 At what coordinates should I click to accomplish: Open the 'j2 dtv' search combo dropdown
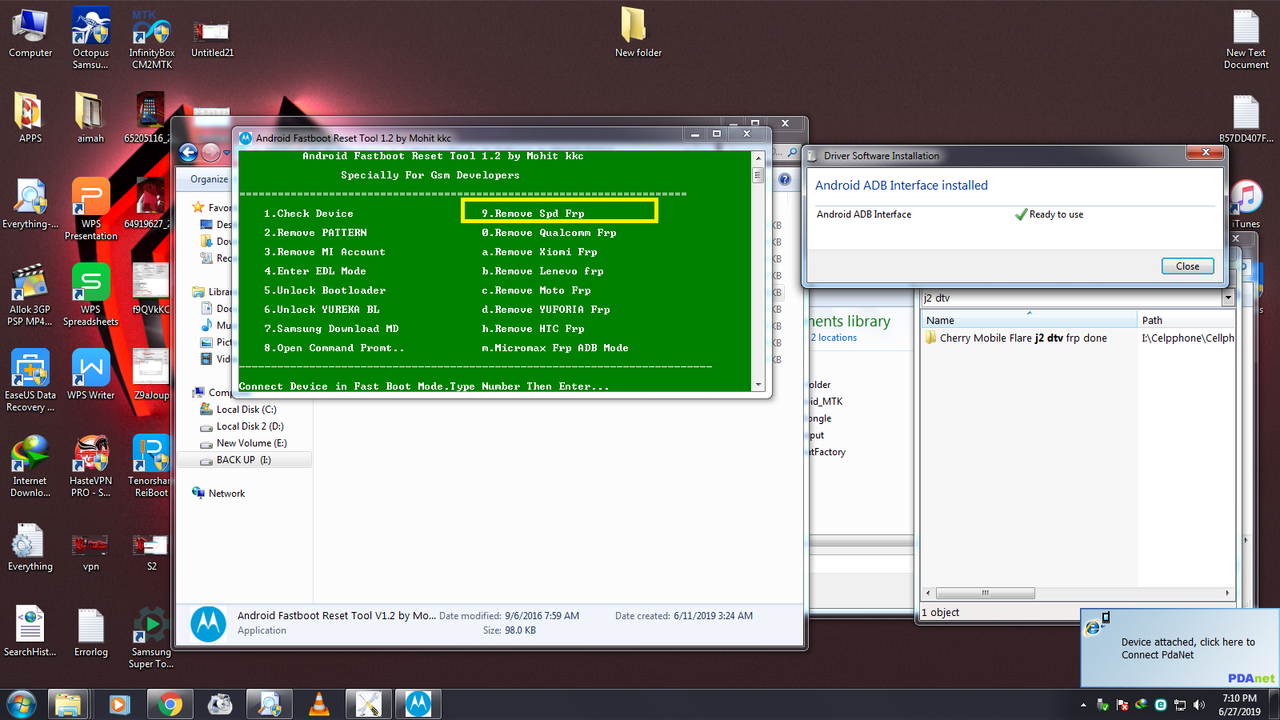point(1228,298)
